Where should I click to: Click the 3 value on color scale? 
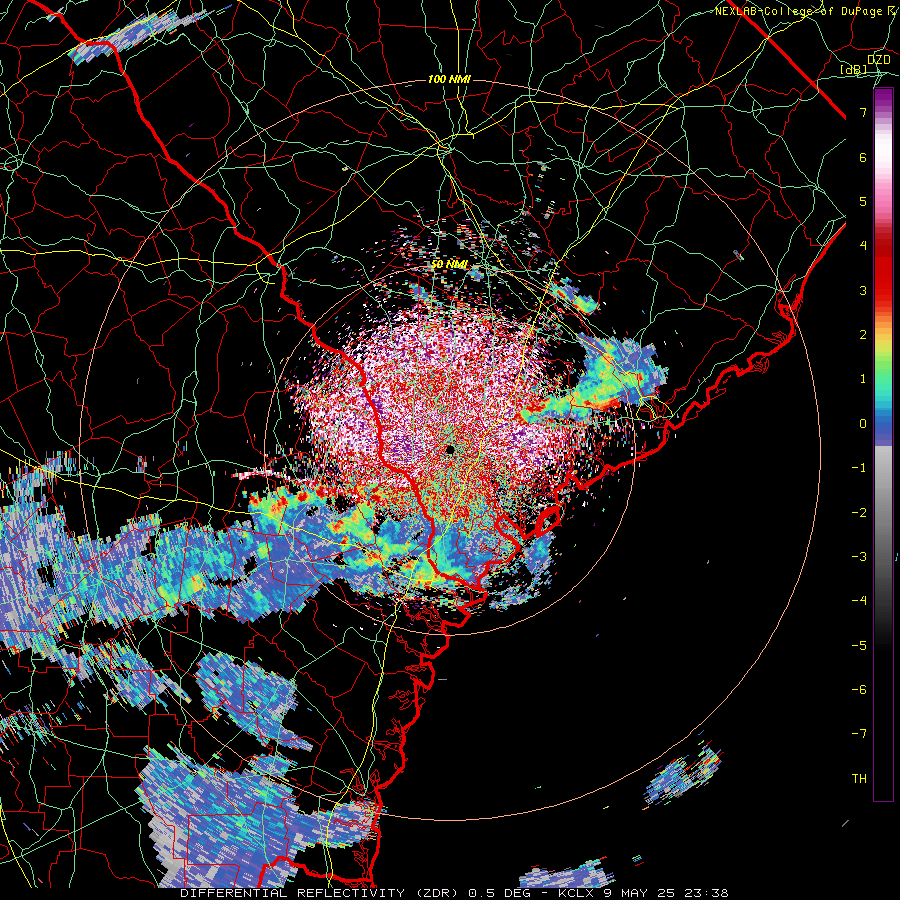(x=863, y=290)
